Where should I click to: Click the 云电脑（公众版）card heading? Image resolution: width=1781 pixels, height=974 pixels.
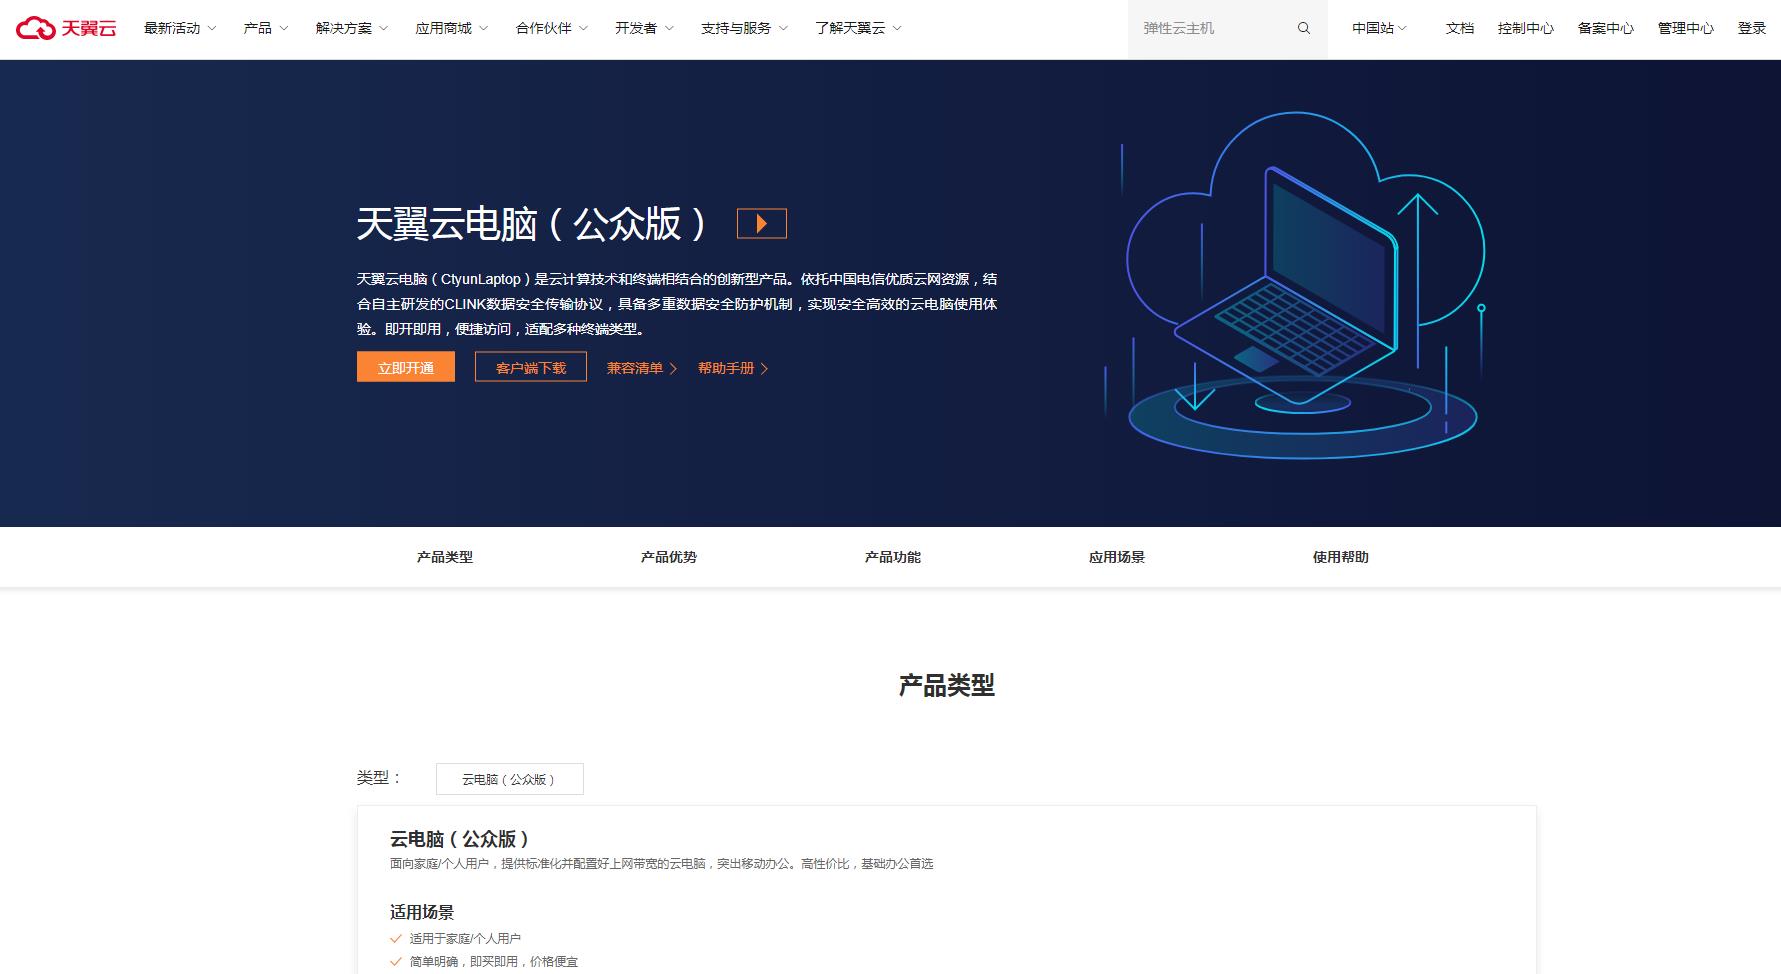(x=460, y=839)
